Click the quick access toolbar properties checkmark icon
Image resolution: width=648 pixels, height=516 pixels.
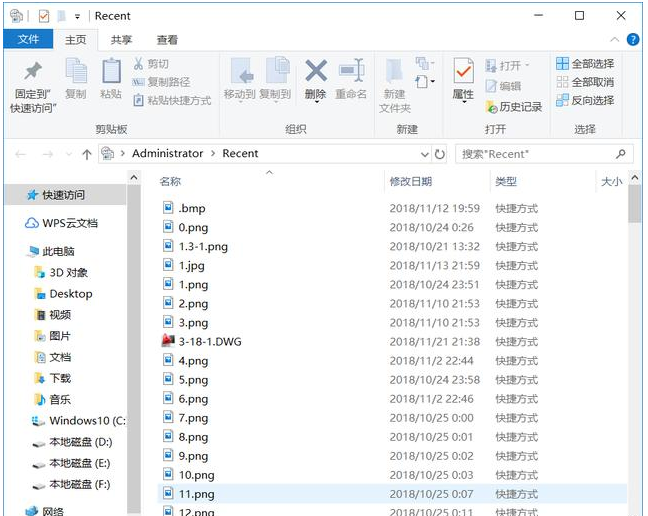click(43, 16)
